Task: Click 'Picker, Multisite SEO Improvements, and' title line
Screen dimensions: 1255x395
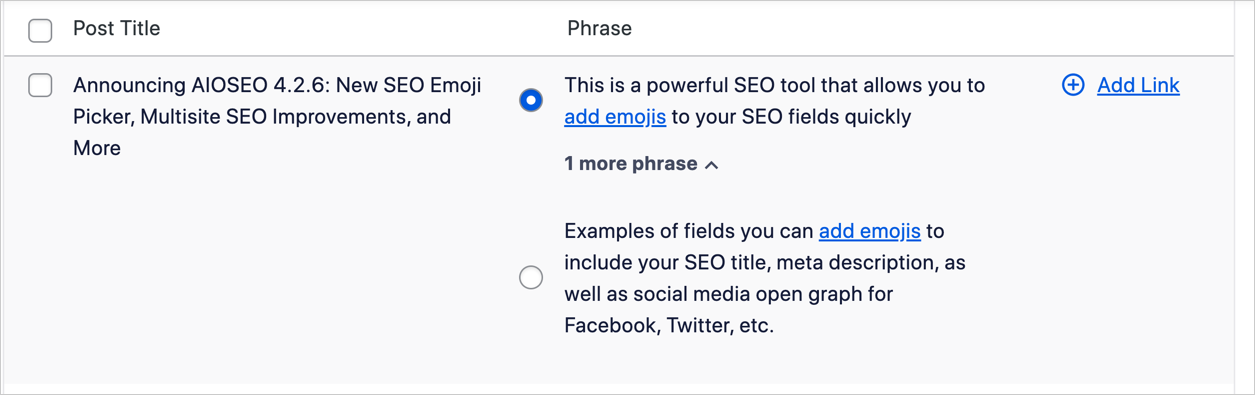Action: click(x=262, y=116)
